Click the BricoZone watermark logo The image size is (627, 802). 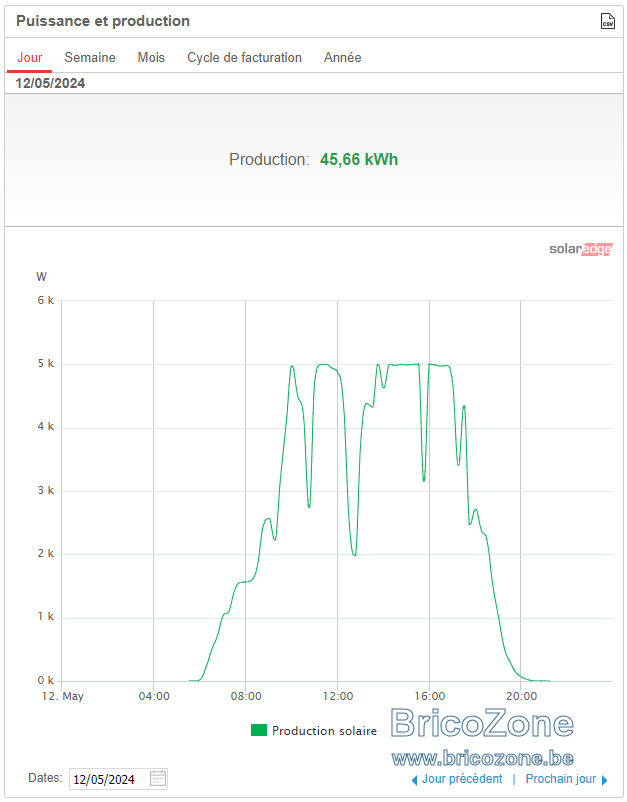pyautogui.click(x=482, y=723)
